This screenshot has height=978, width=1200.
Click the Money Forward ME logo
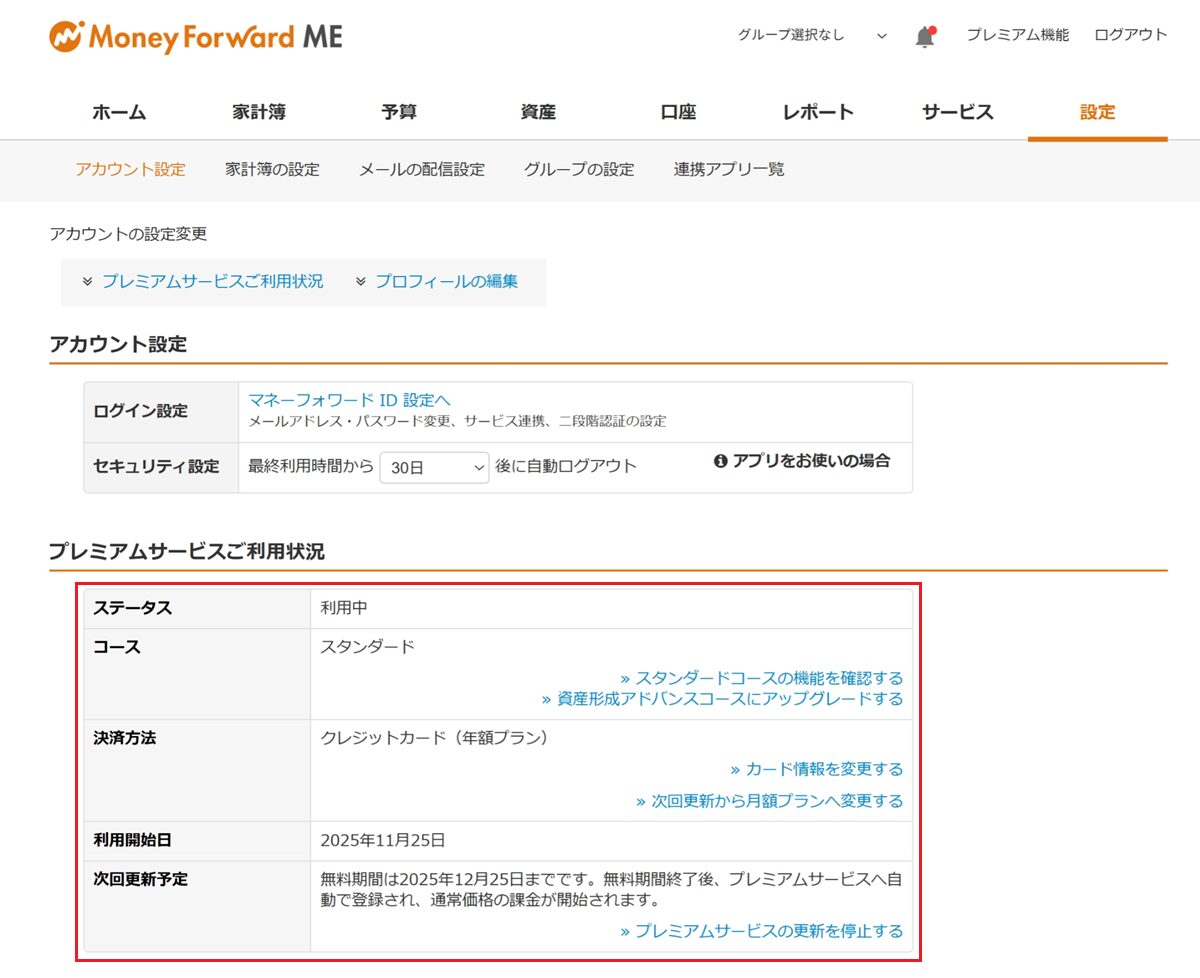[x=195, y=38]
